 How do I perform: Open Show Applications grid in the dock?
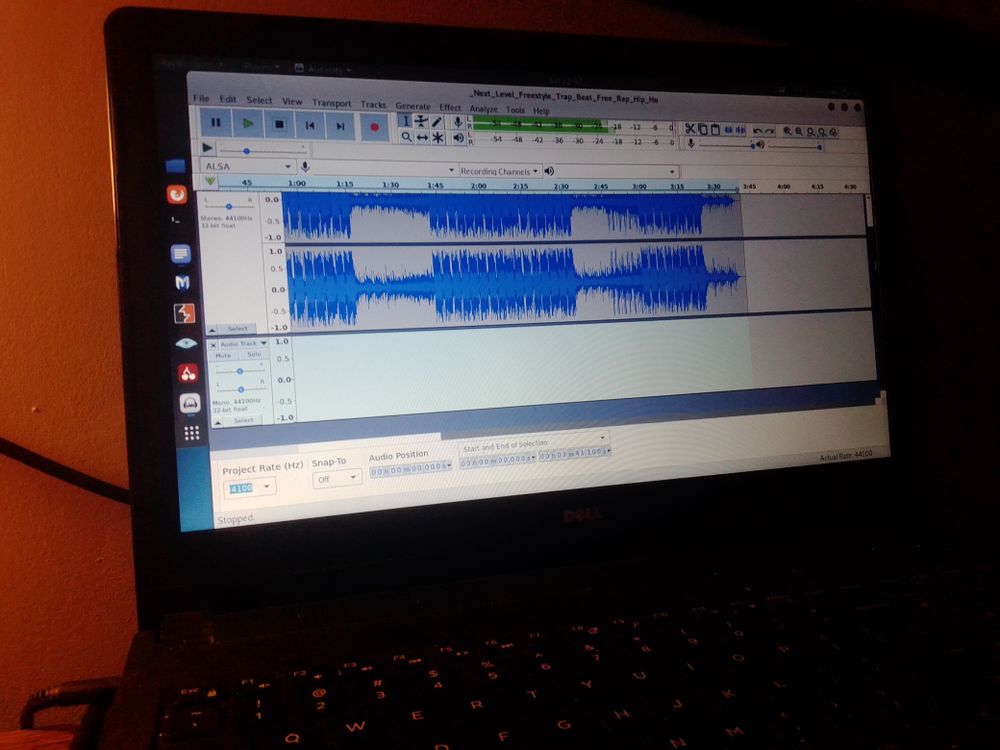pos(191,433)
